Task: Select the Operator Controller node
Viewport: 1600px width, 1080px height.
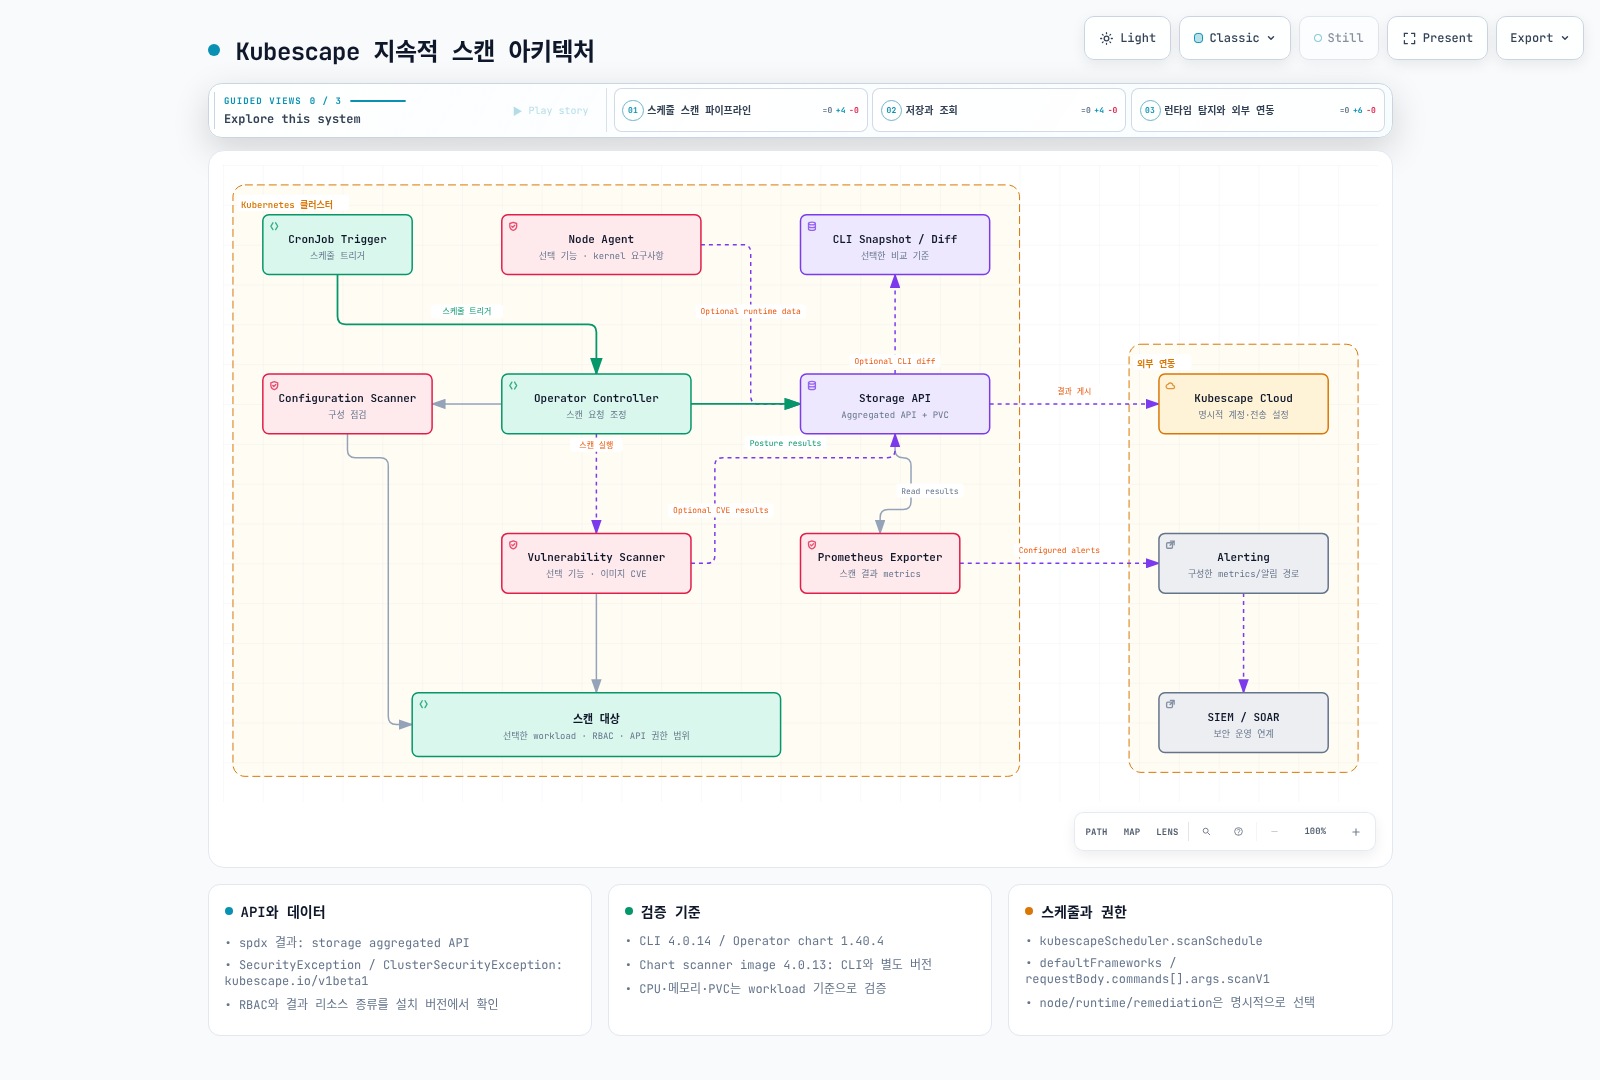Action: click(x=596, y=404)
